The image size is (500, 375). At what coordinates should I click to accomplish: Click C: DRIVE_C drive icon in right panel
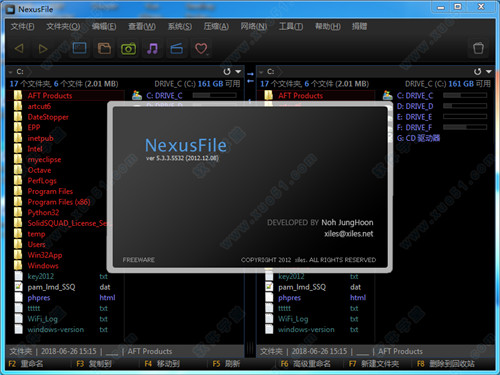coord(387,95)
